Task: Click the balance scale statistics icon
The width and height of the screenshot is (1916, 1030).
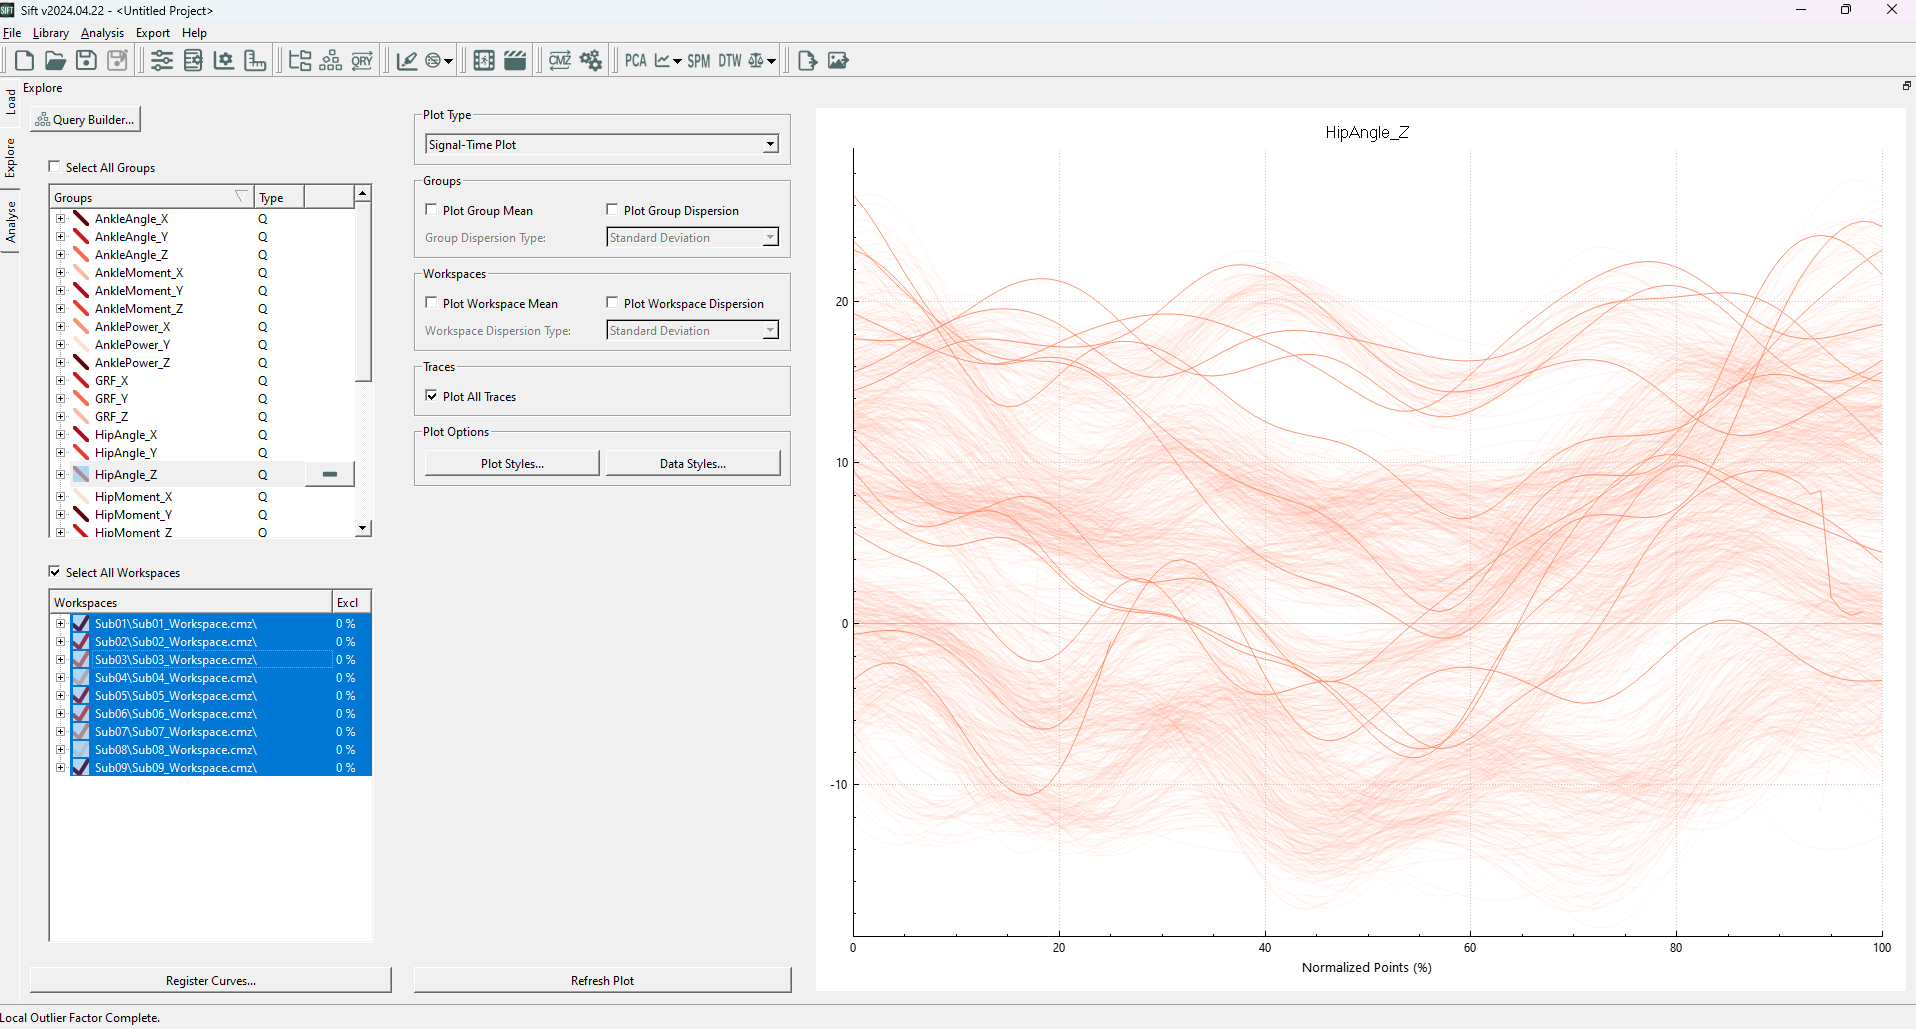Action: click(756, 61)
